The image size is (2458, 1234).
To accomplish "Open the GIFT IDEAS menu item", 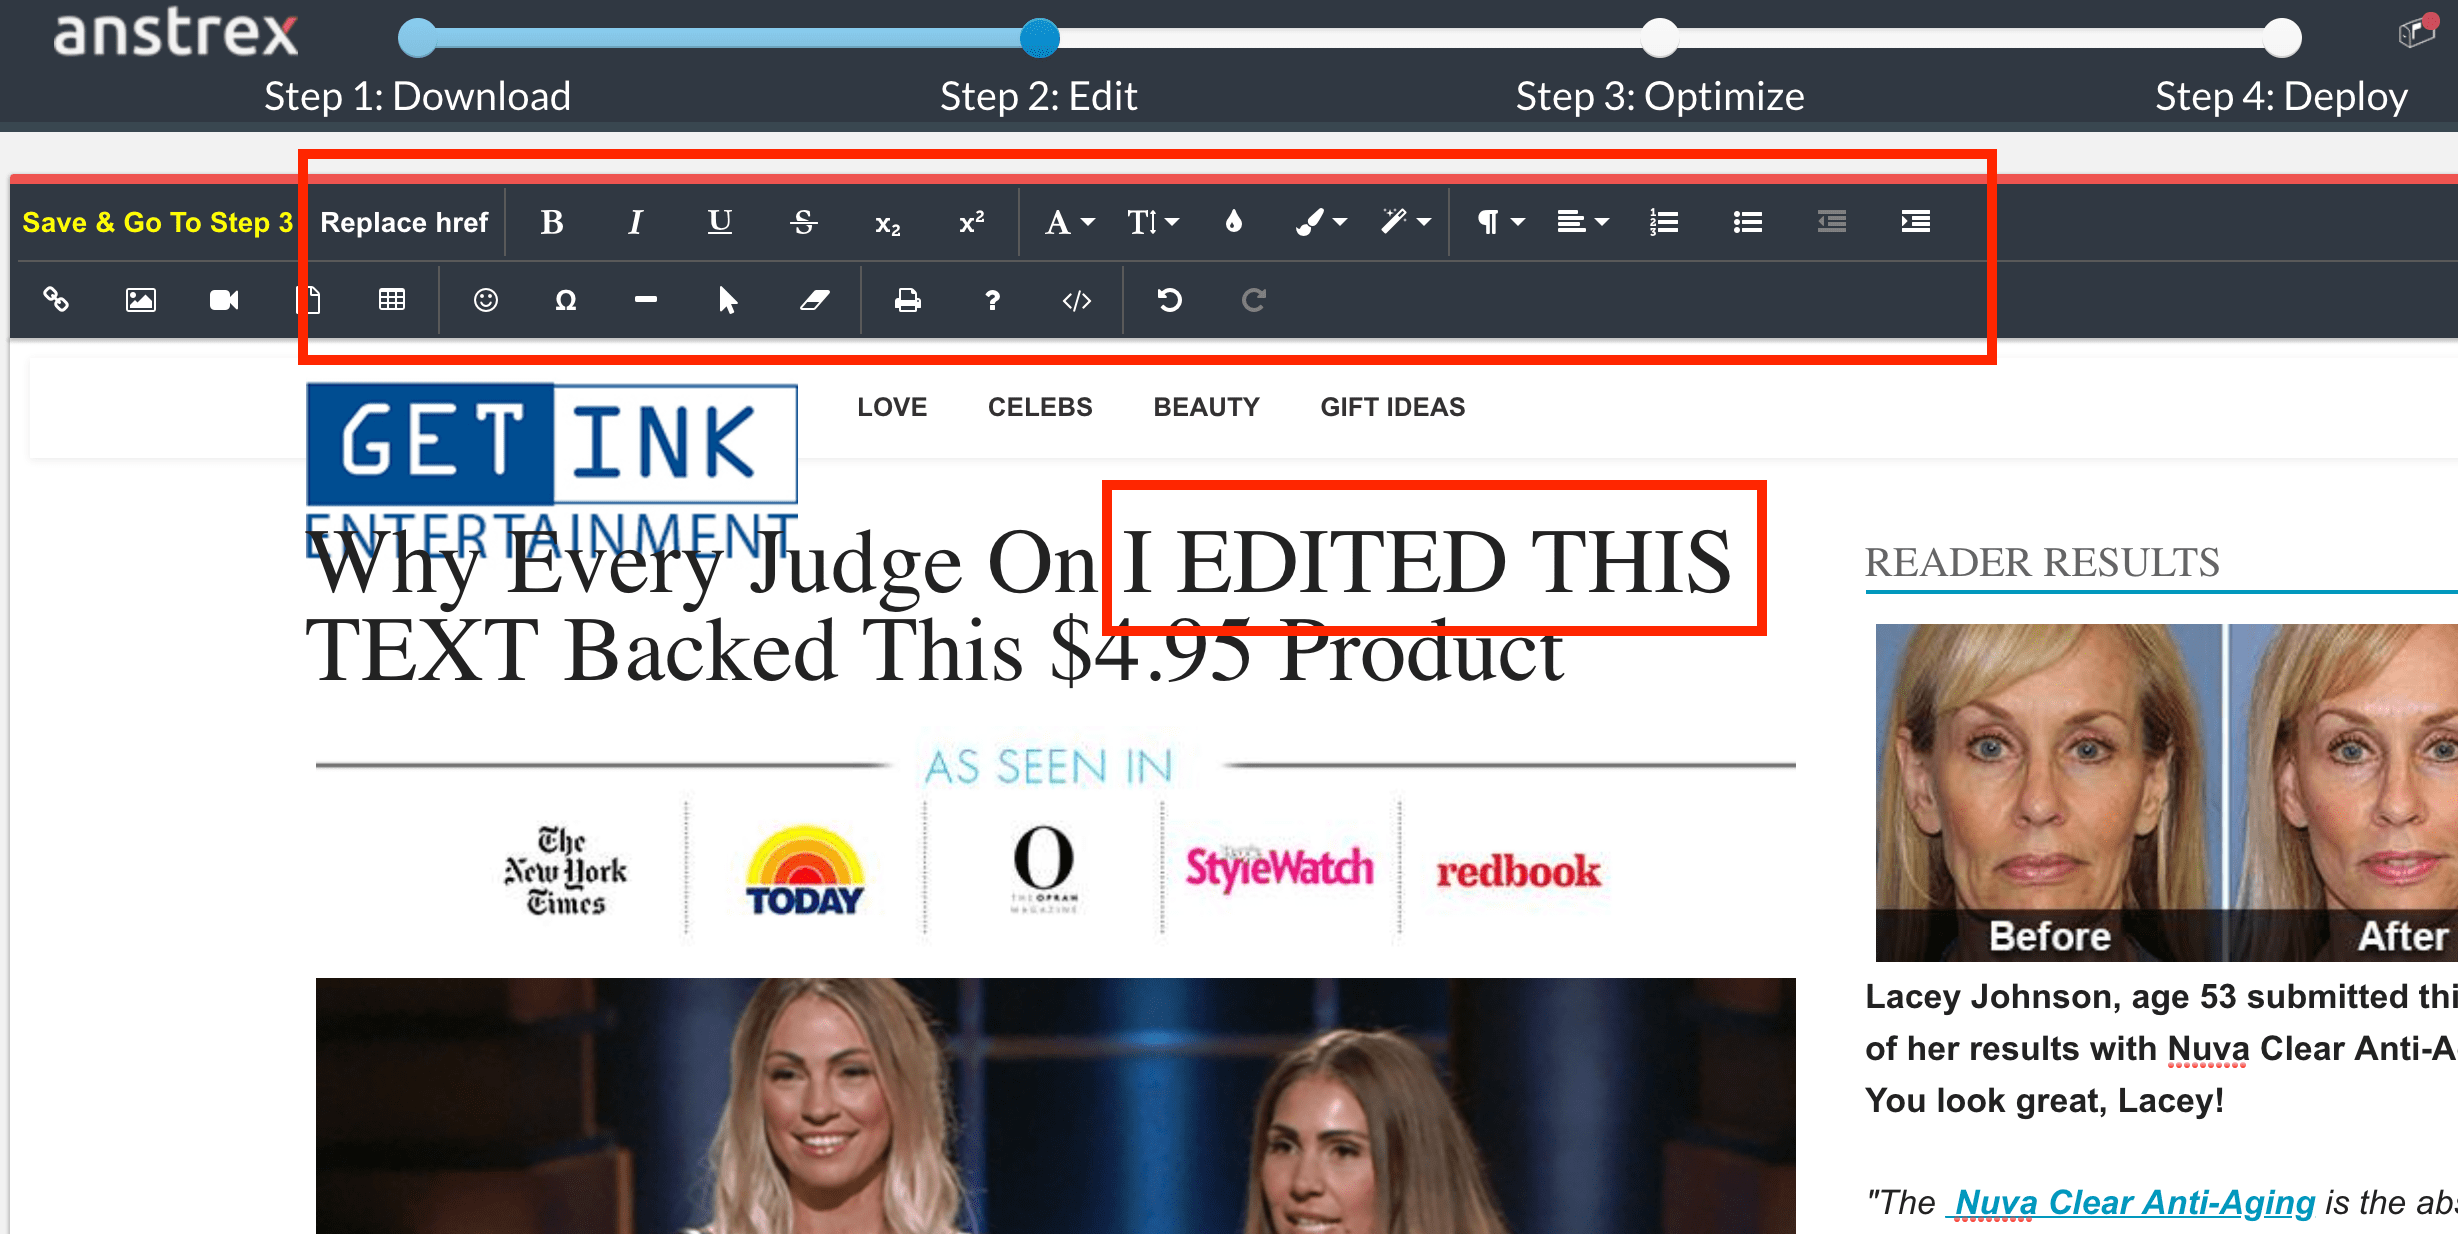I will (x=1392, y=407).
